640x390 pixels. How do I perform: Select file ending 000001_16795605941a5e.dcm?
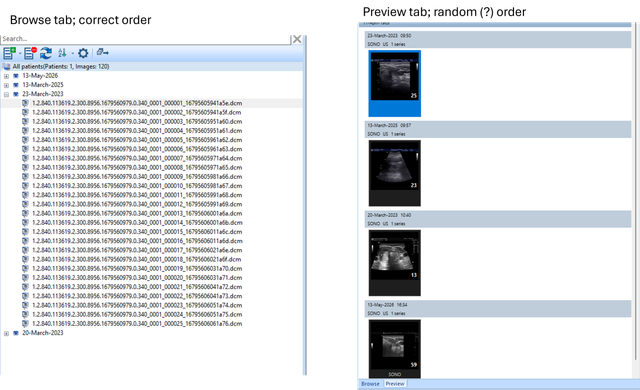tap(137, 103)
